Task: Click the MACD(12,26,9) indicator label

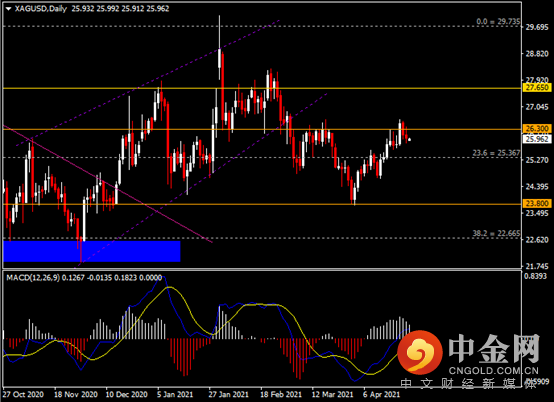Action: [33, 278]
